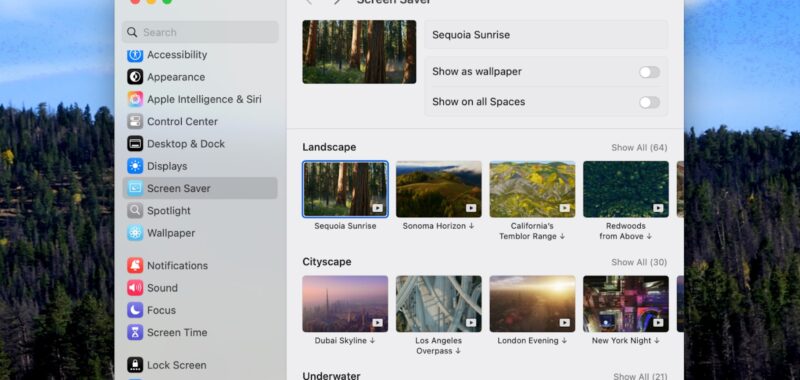The width and height of the screenshot is (800, 380).
Task: Click the Spotlight magnifier icon
Action: click(x=135, y=211)
